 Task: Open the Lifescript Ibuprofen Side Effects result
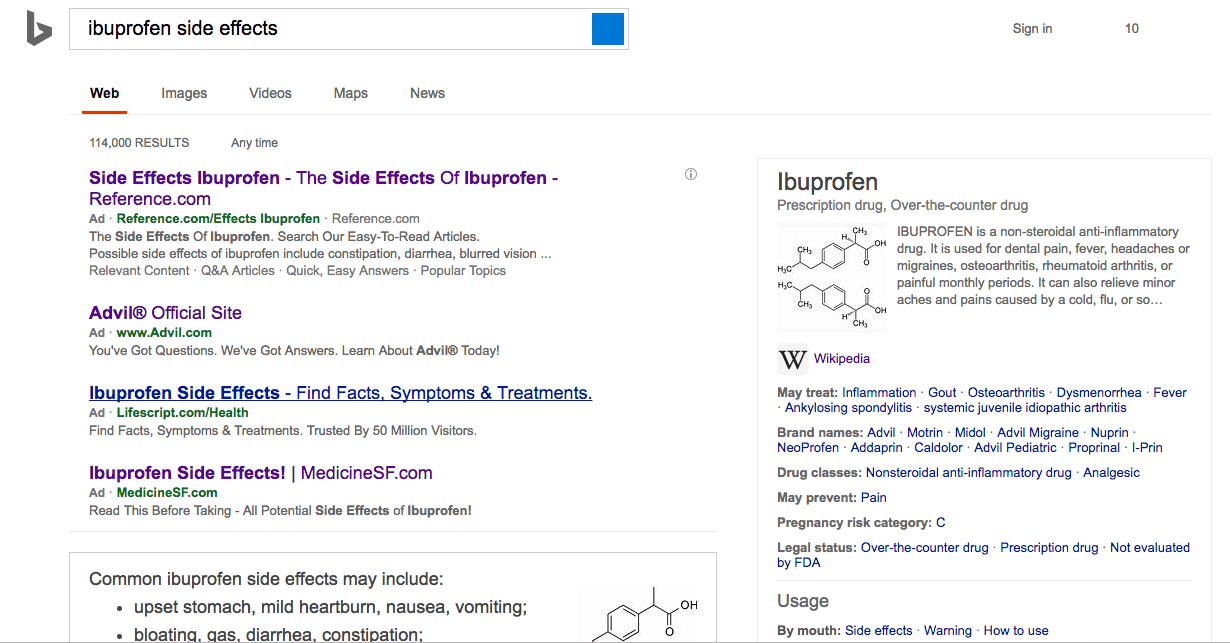pos(340,392)
